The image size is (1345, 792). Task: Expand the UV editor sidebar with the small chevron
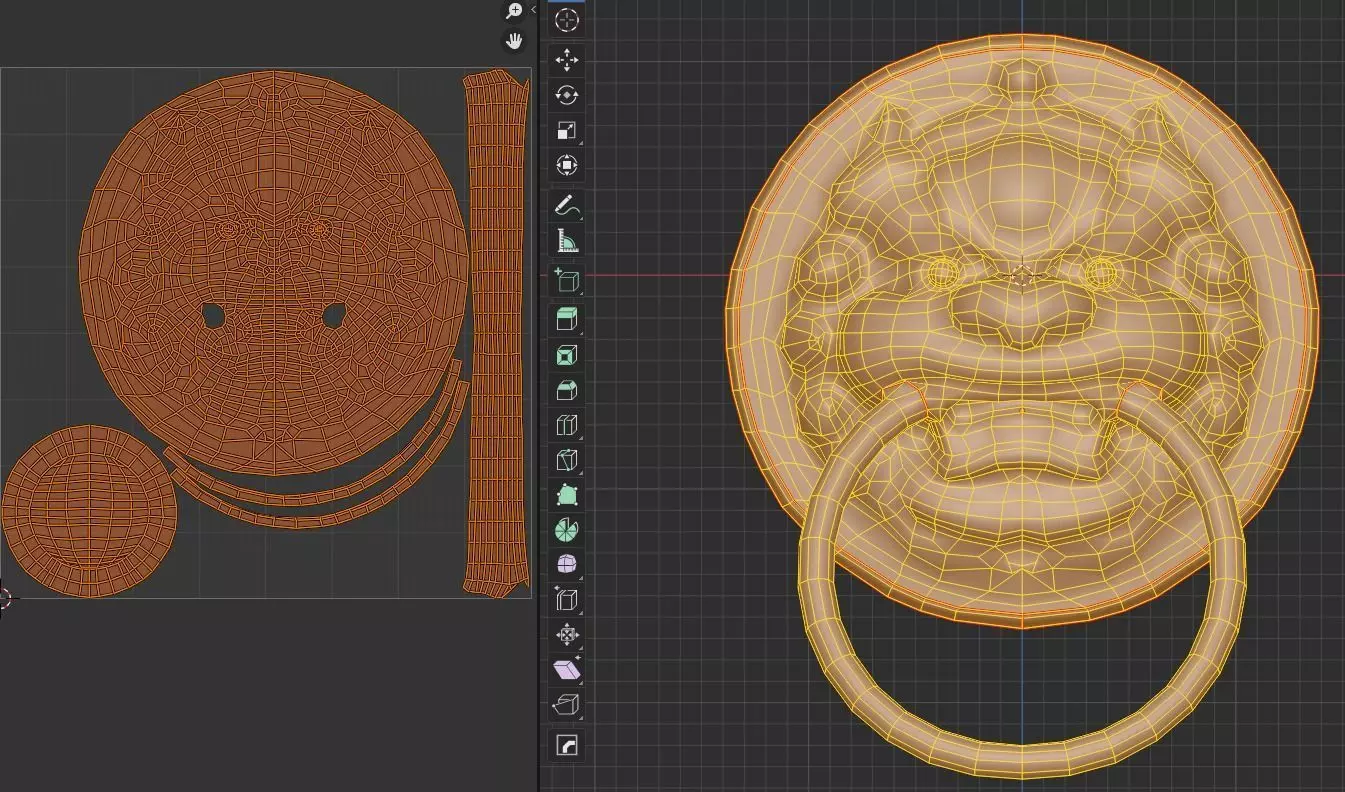pyautogui.click(x=533, y=9)
